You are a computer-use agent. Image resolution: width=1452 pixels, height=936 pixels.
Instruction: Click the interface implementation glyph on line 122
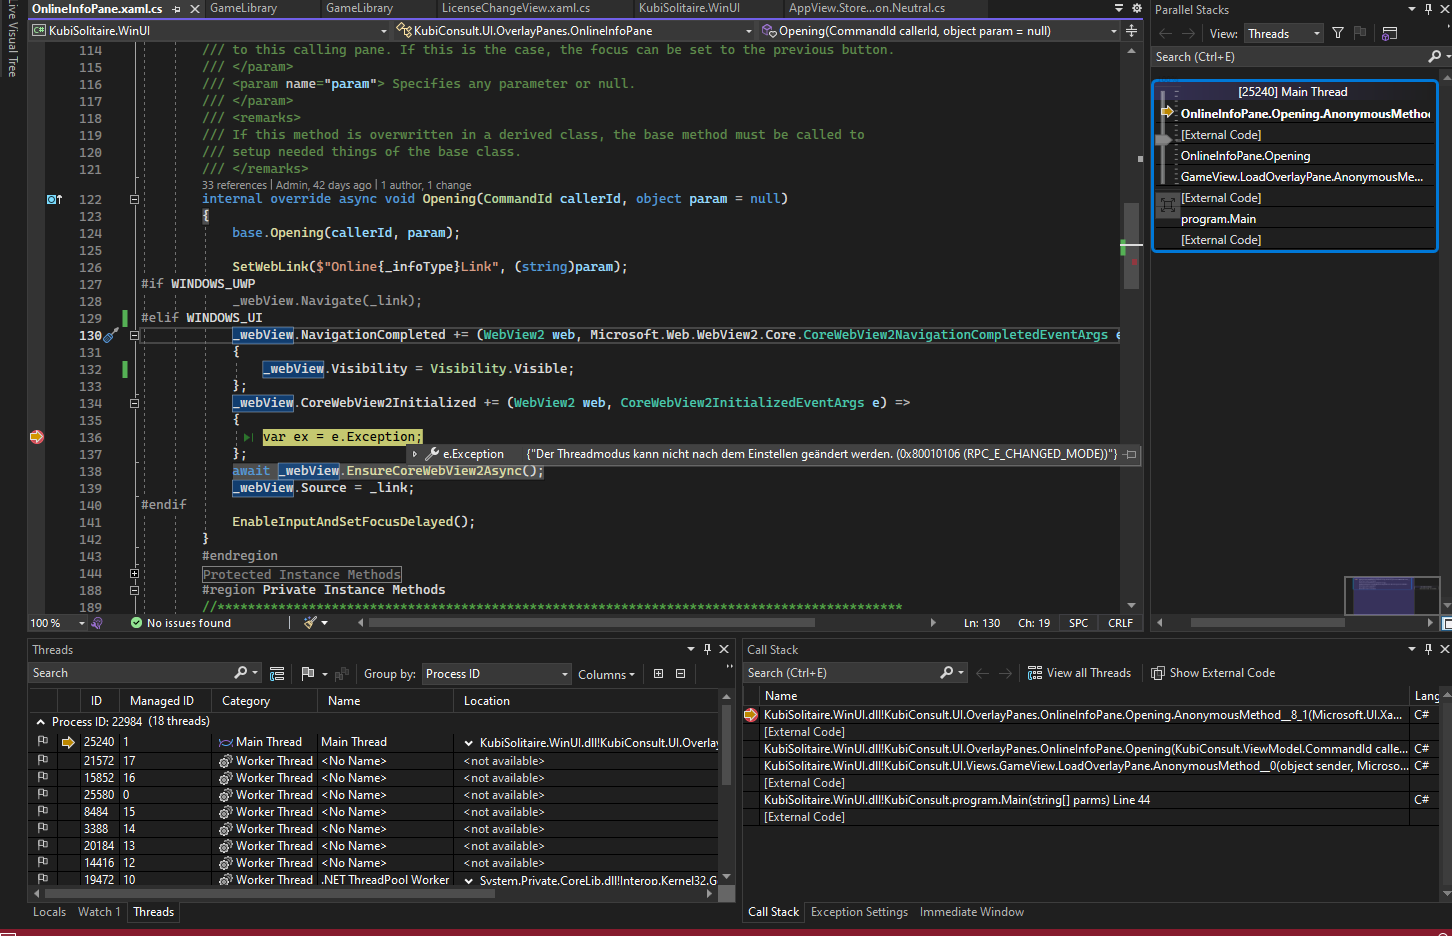[54, 199]
